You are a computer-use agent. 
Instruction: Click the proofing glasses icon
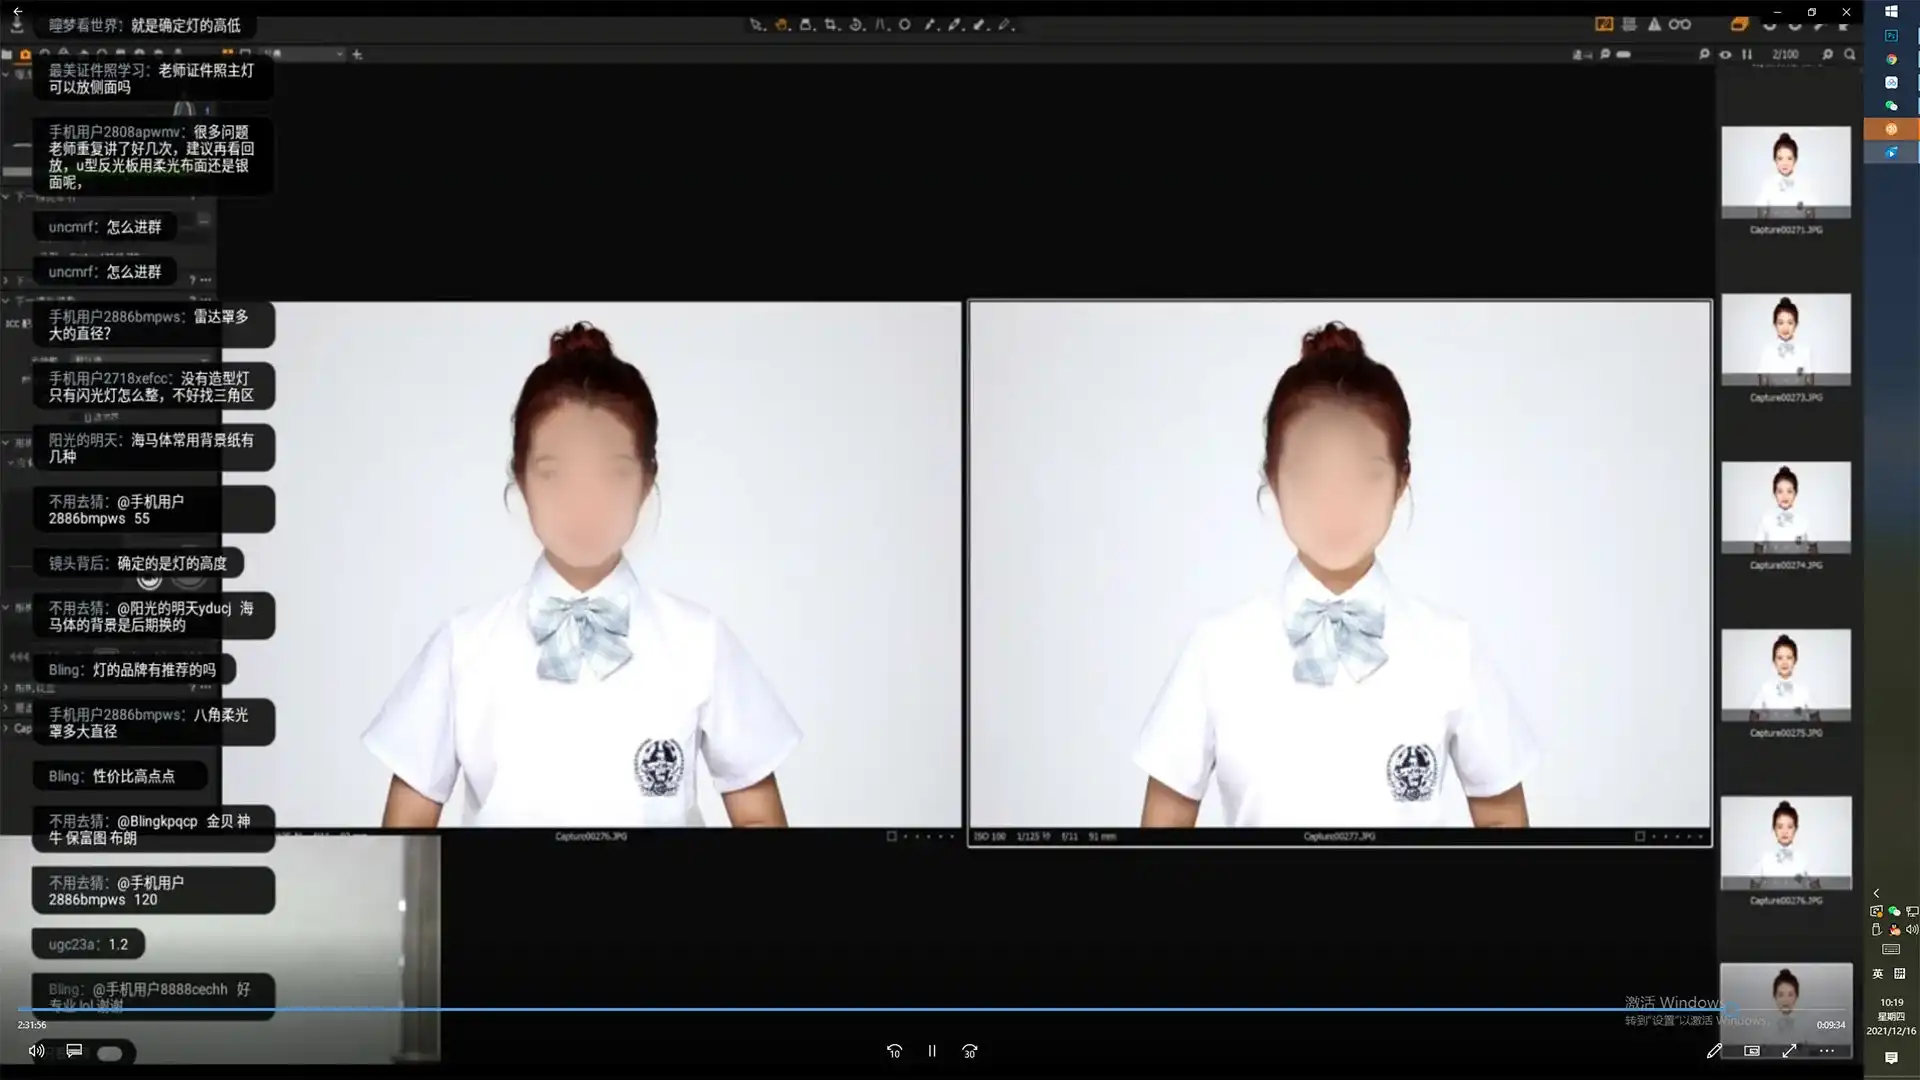(x=1680, y=25)
